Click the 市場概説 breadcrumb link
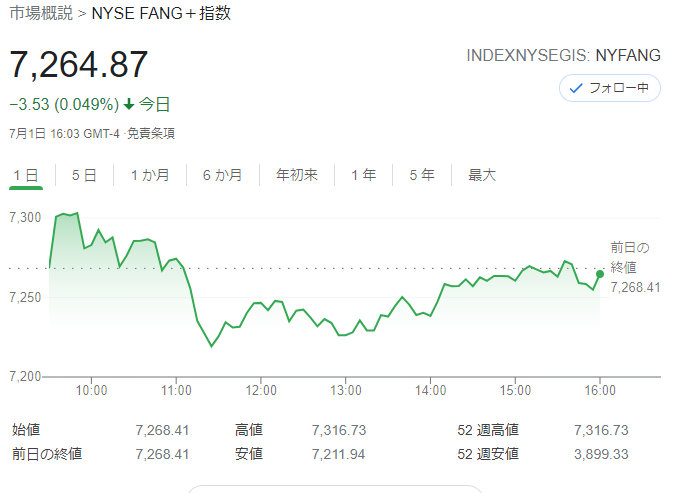This screenshot has height=493, width=674. click(x=41, y=13)
